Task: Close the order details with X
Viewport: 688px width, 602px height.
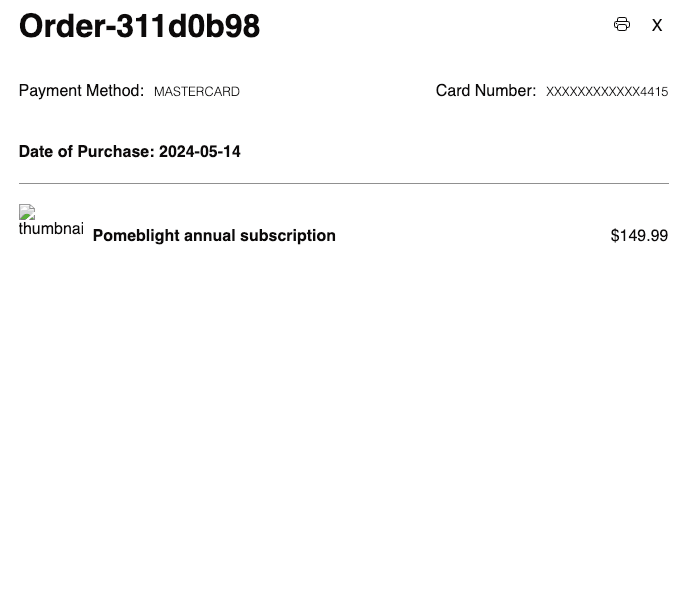Action: click(x=656, y=25)
